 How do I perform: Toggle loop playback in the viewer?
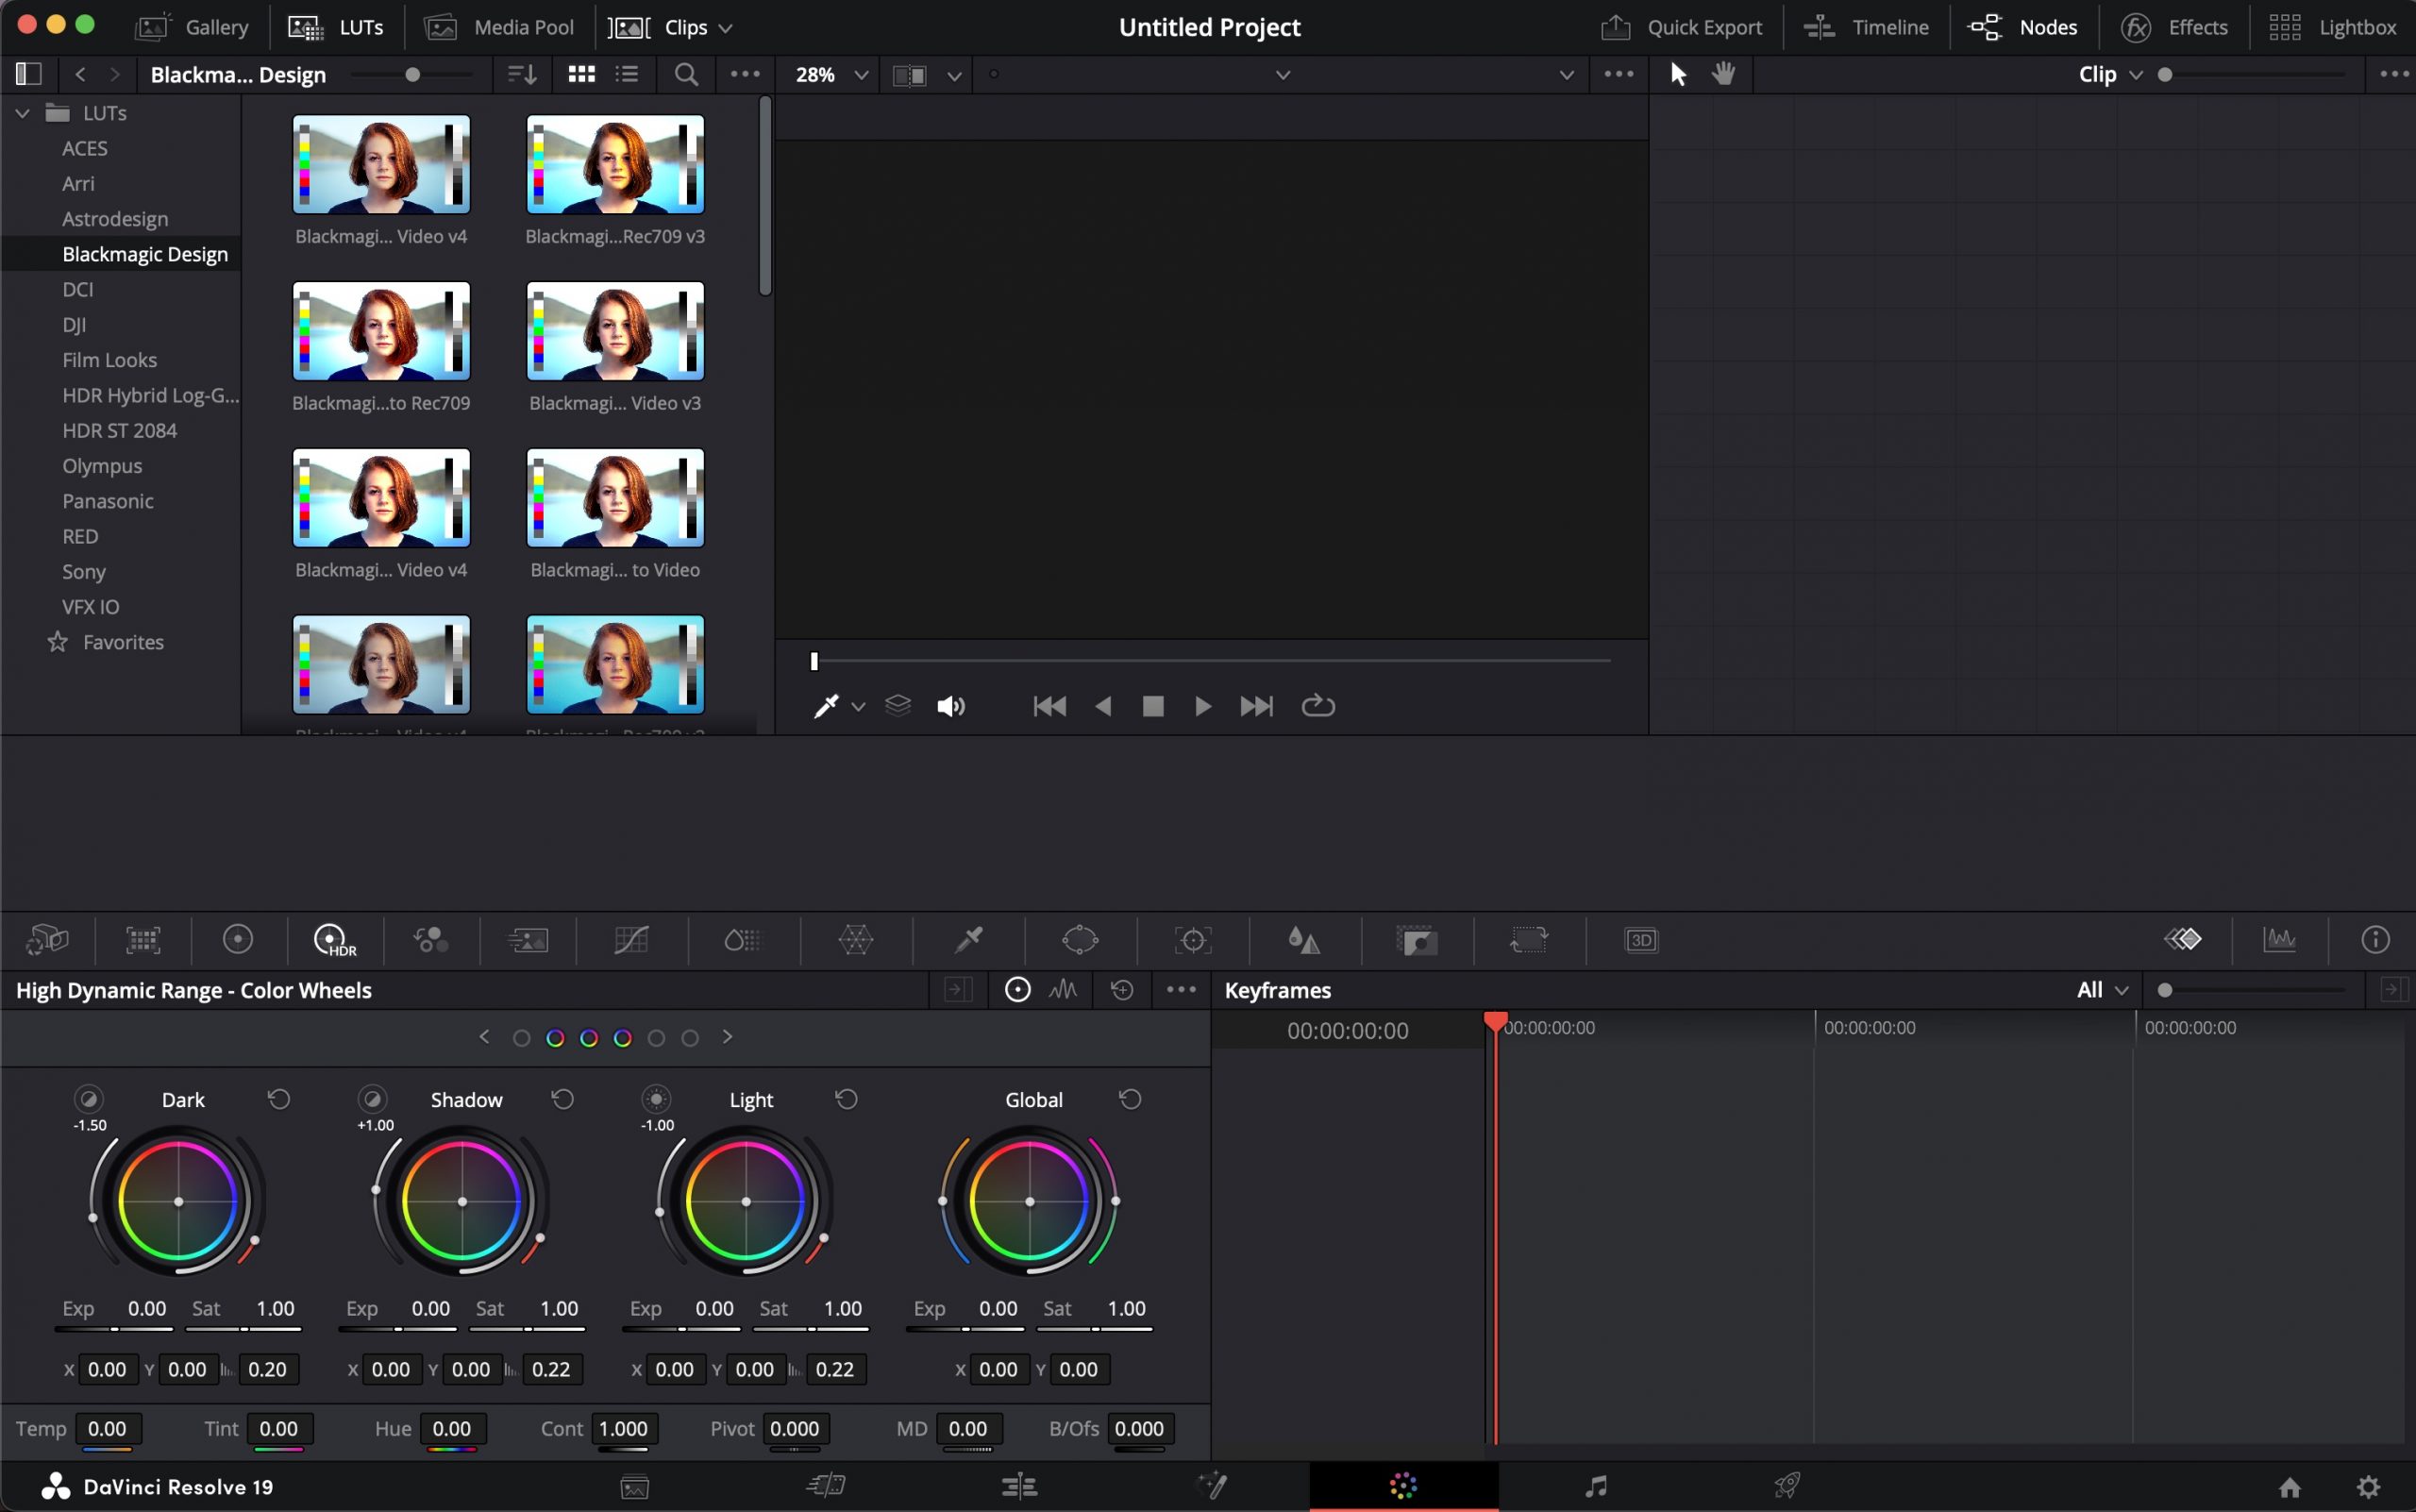tap(1318, 707)
